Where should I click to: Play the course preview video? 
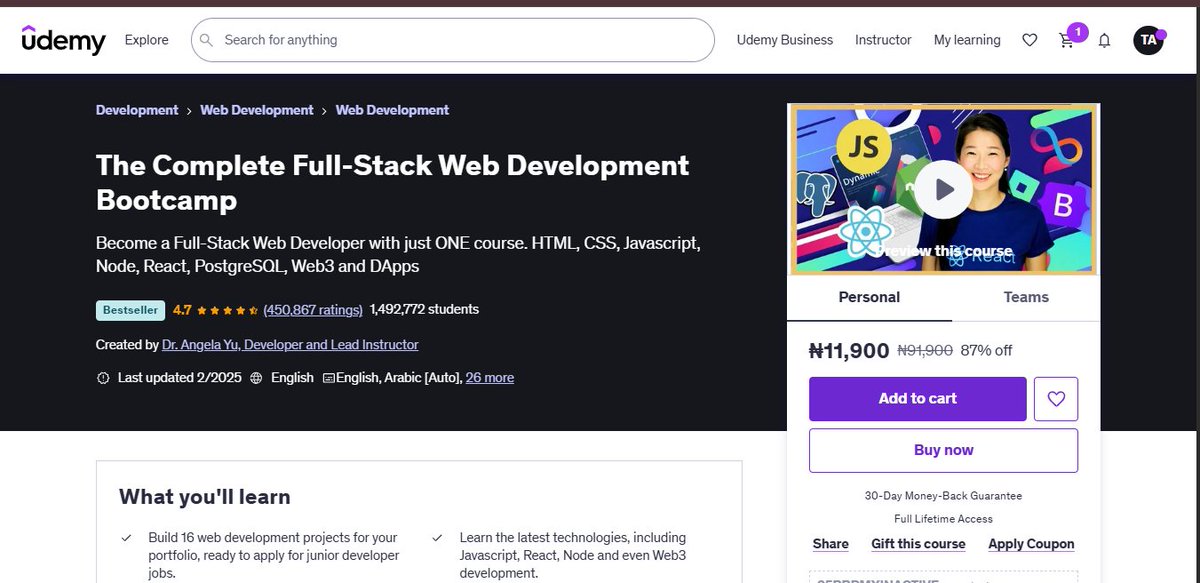tap(942, 189)
